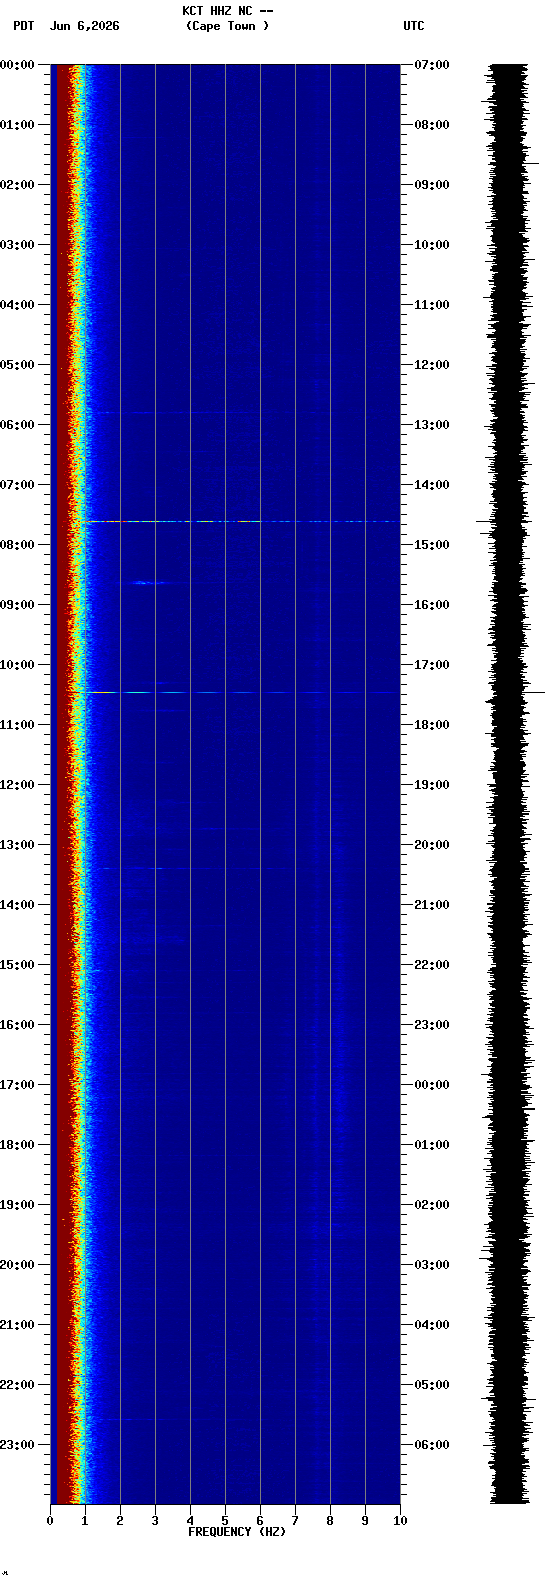Click the station title 'KCT HHZ NC --'
This screenshot has height=1584, width=552.
[x=228, y=11]
